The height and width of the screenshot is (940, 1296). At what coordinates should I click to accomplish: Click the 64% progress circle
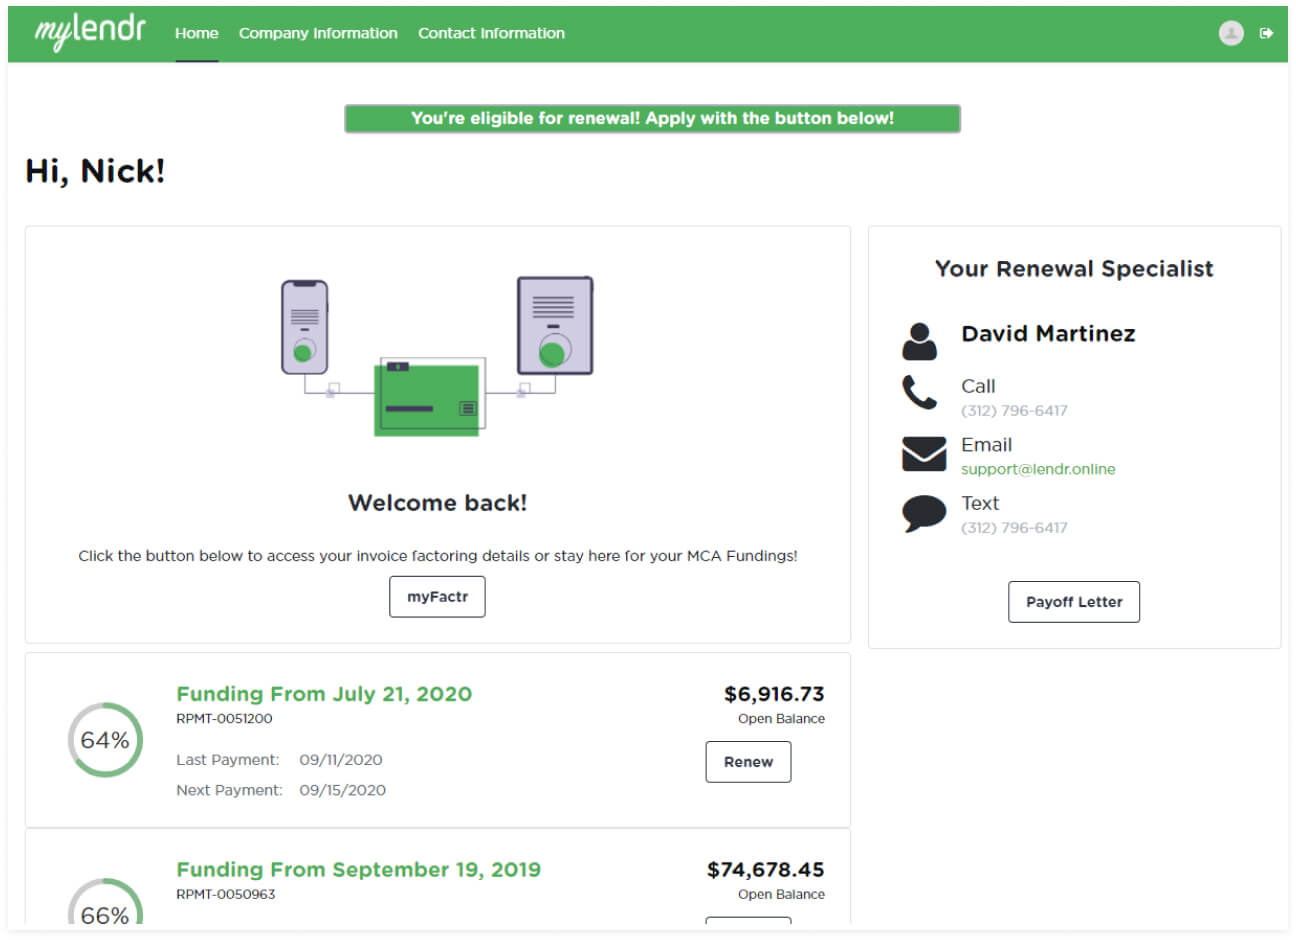click(104, 740)
